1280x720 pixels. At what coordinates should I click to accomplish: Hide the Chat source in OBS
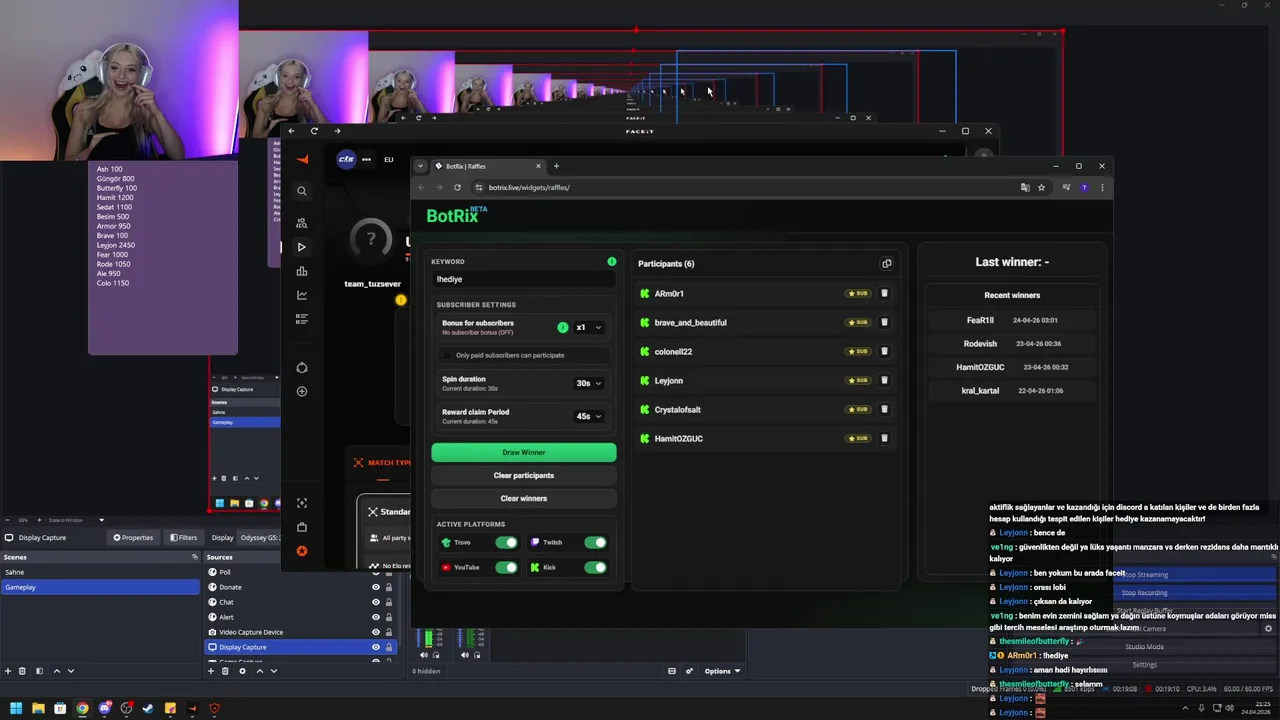[376, 602]
